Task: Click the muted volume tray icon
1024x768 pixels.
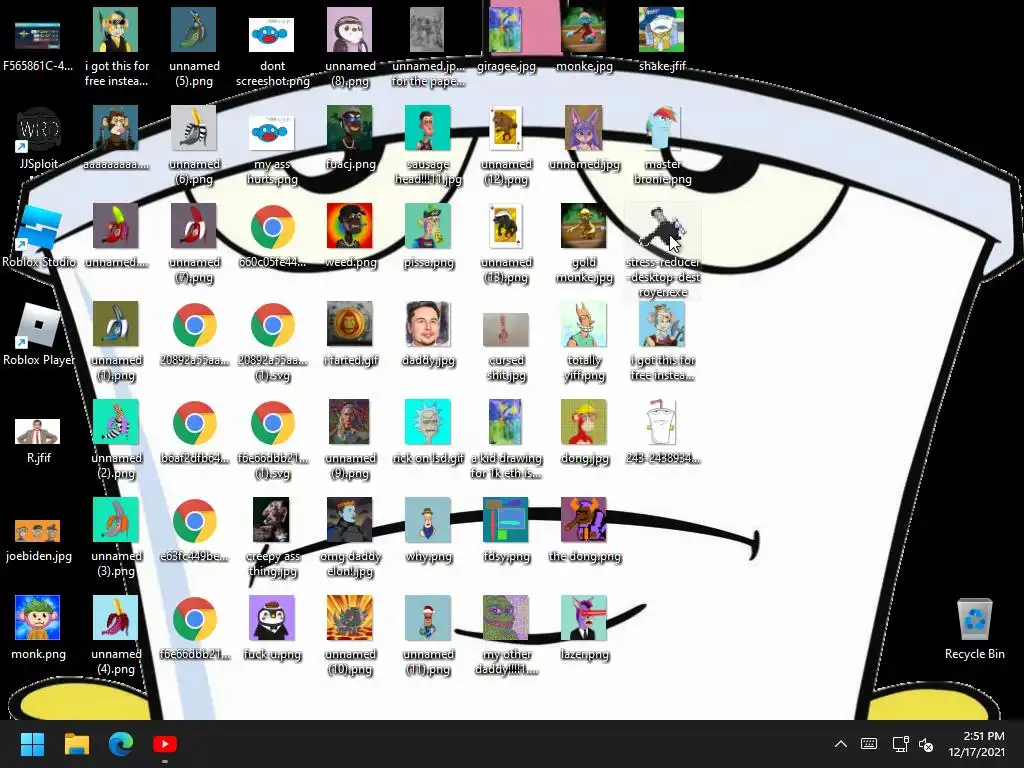Action: tap(926, 744)
